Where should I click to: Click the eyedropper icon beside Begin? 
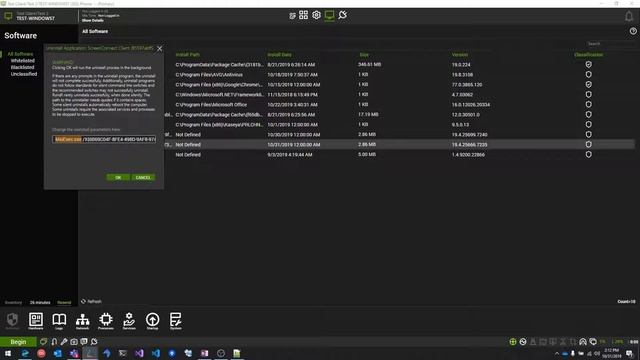coord(64,342)
